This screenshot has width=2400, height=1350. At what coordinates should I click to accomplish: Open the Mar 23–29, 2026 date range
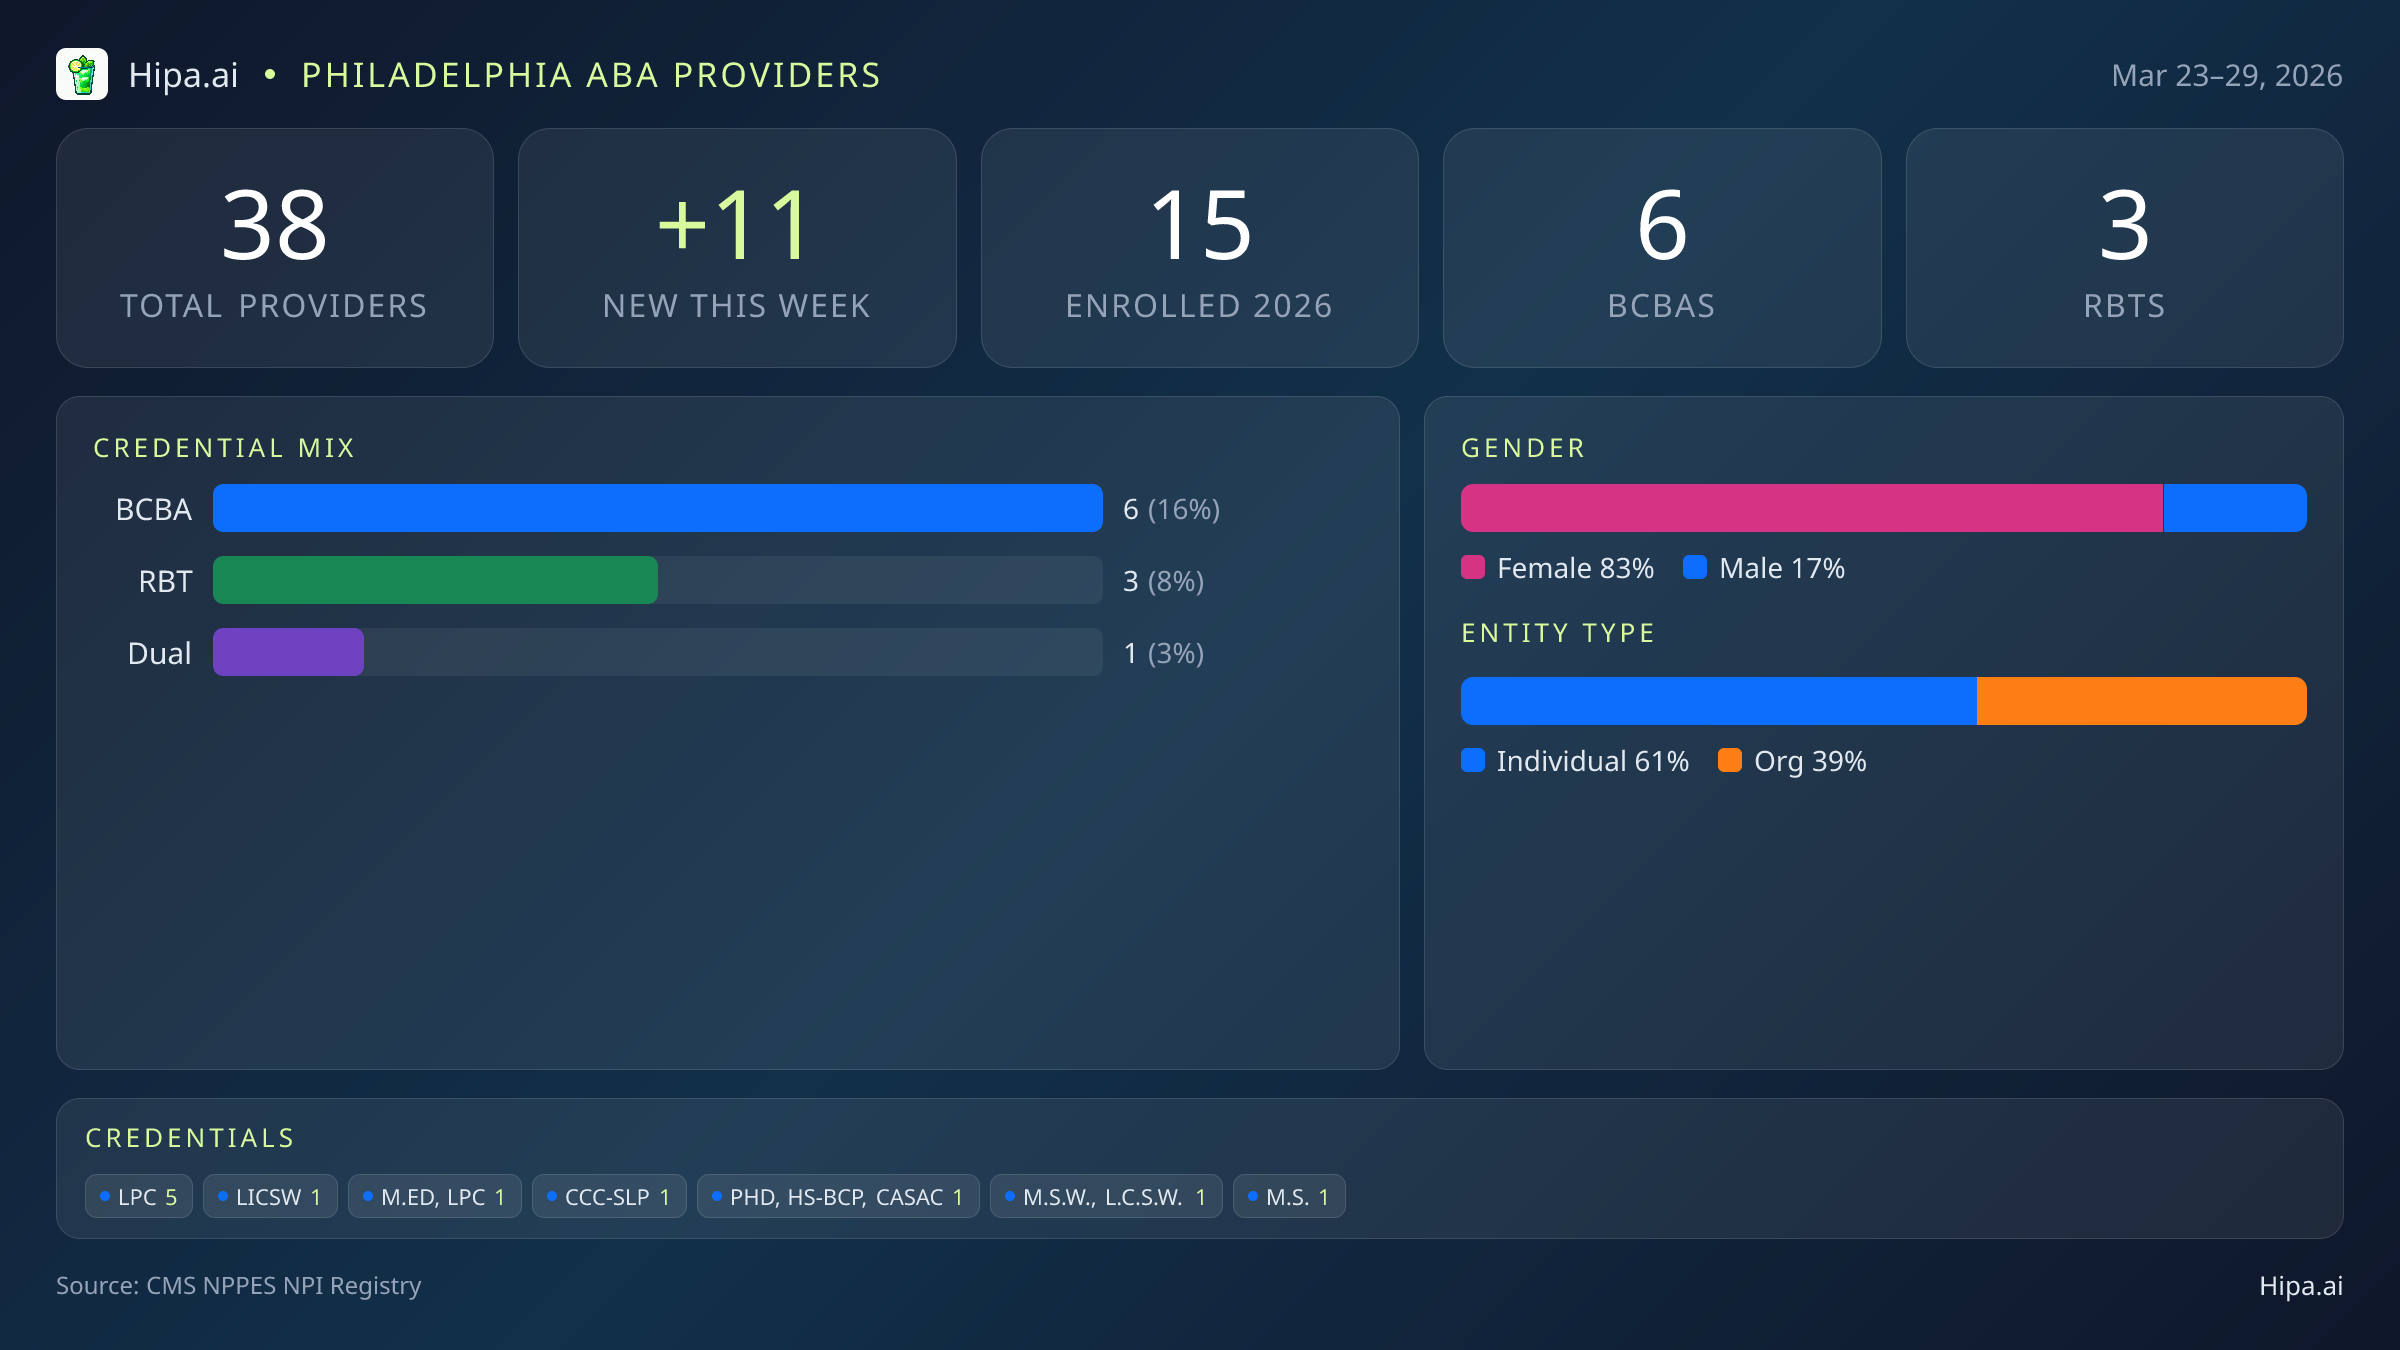coord(2228,74)
